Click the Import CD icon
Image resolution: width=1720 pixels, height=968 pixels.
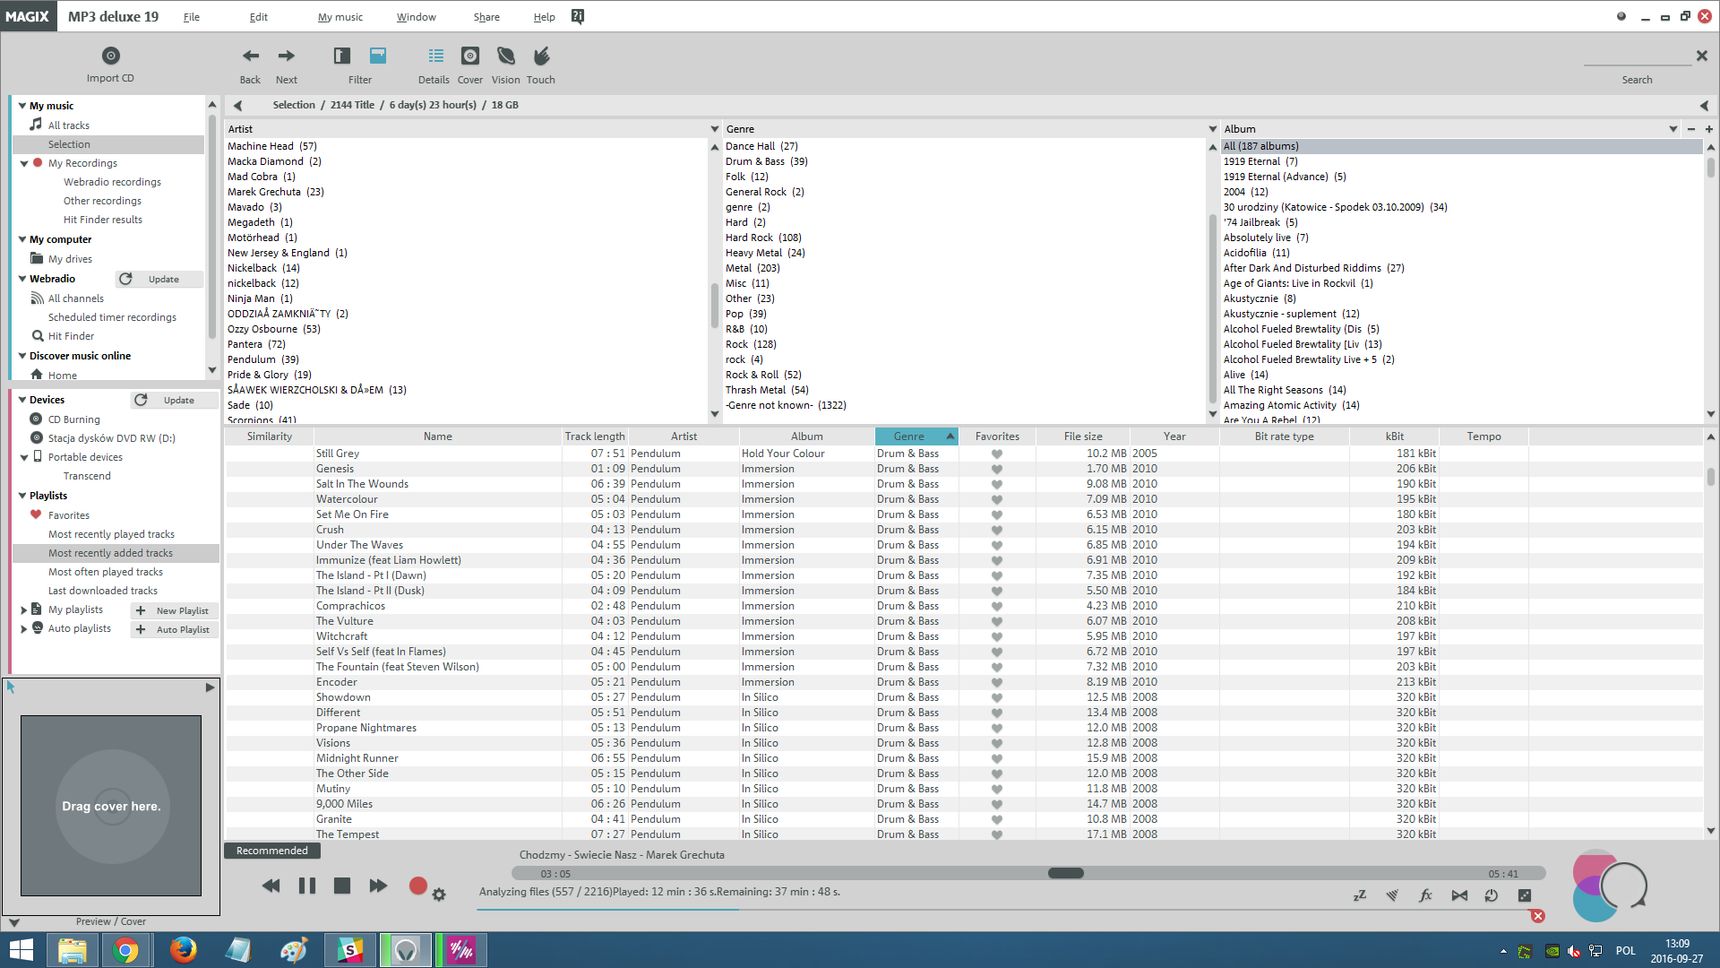(111, 56)
